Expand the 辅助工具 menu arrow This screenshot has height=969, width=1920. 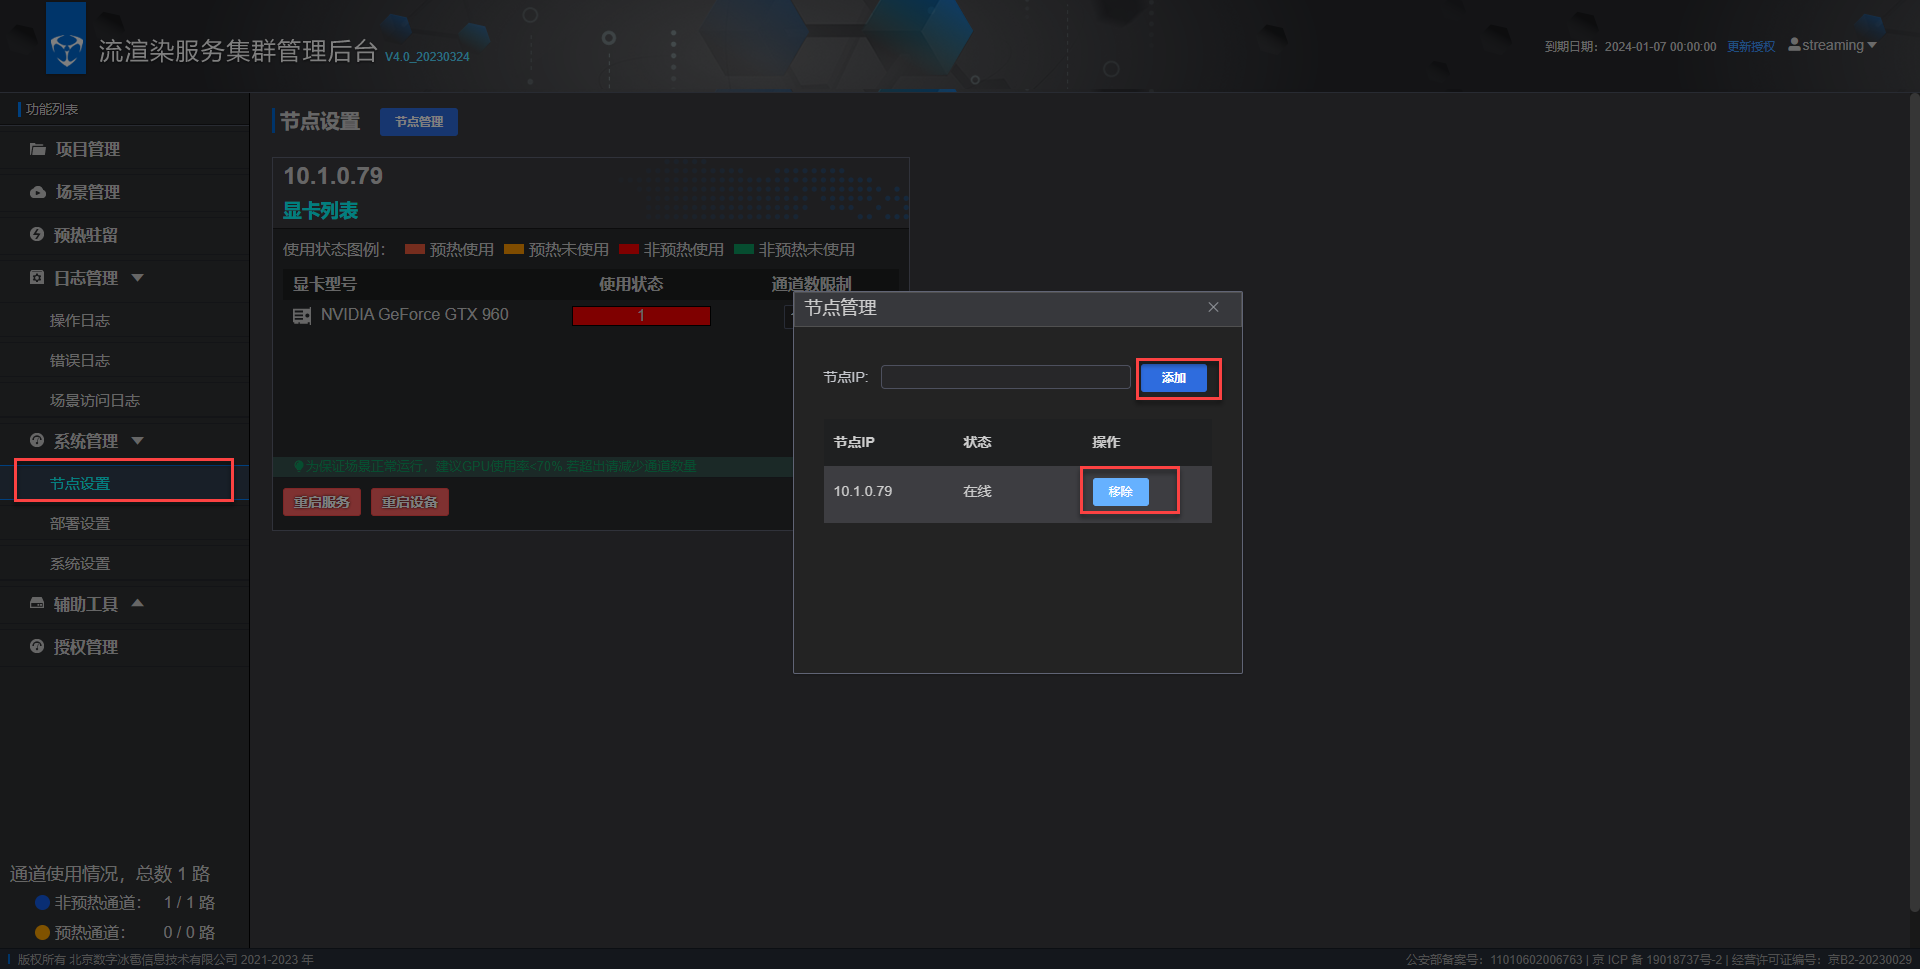[138, 603]
